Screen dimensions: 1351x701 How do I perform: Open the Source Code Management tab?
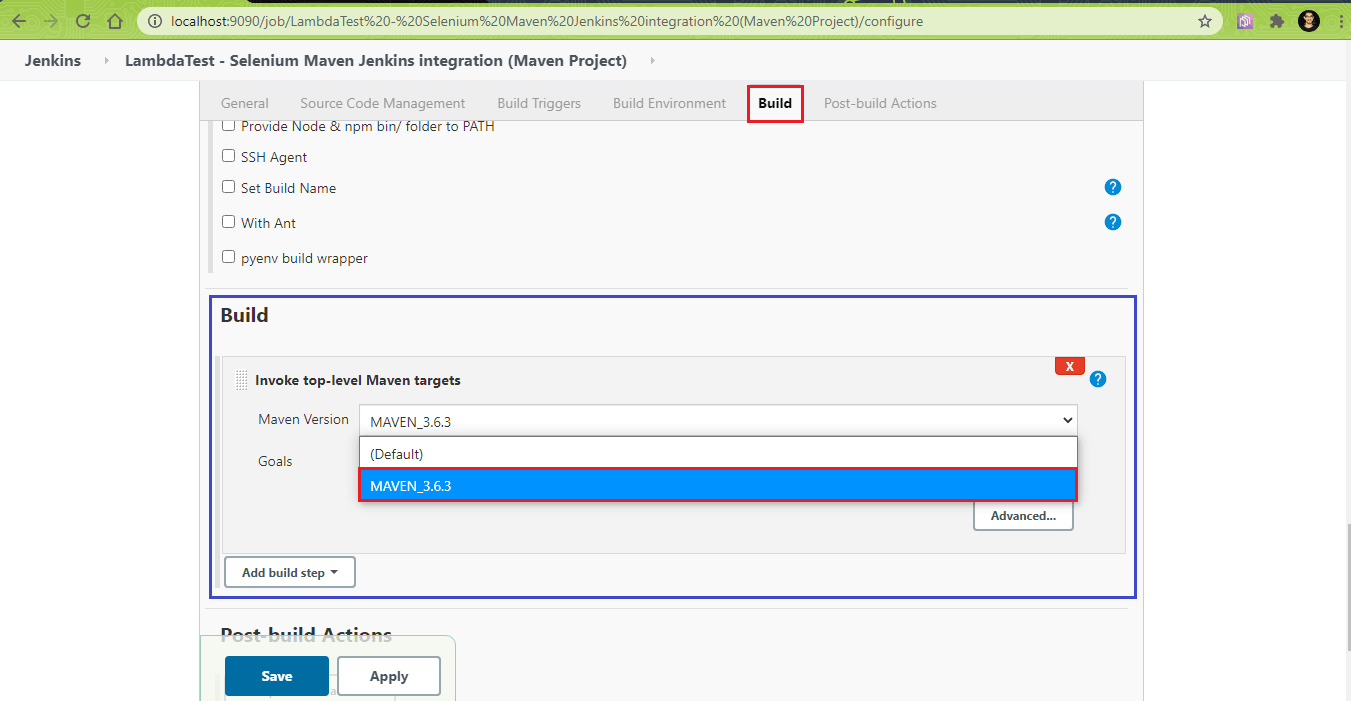point(383,103)
